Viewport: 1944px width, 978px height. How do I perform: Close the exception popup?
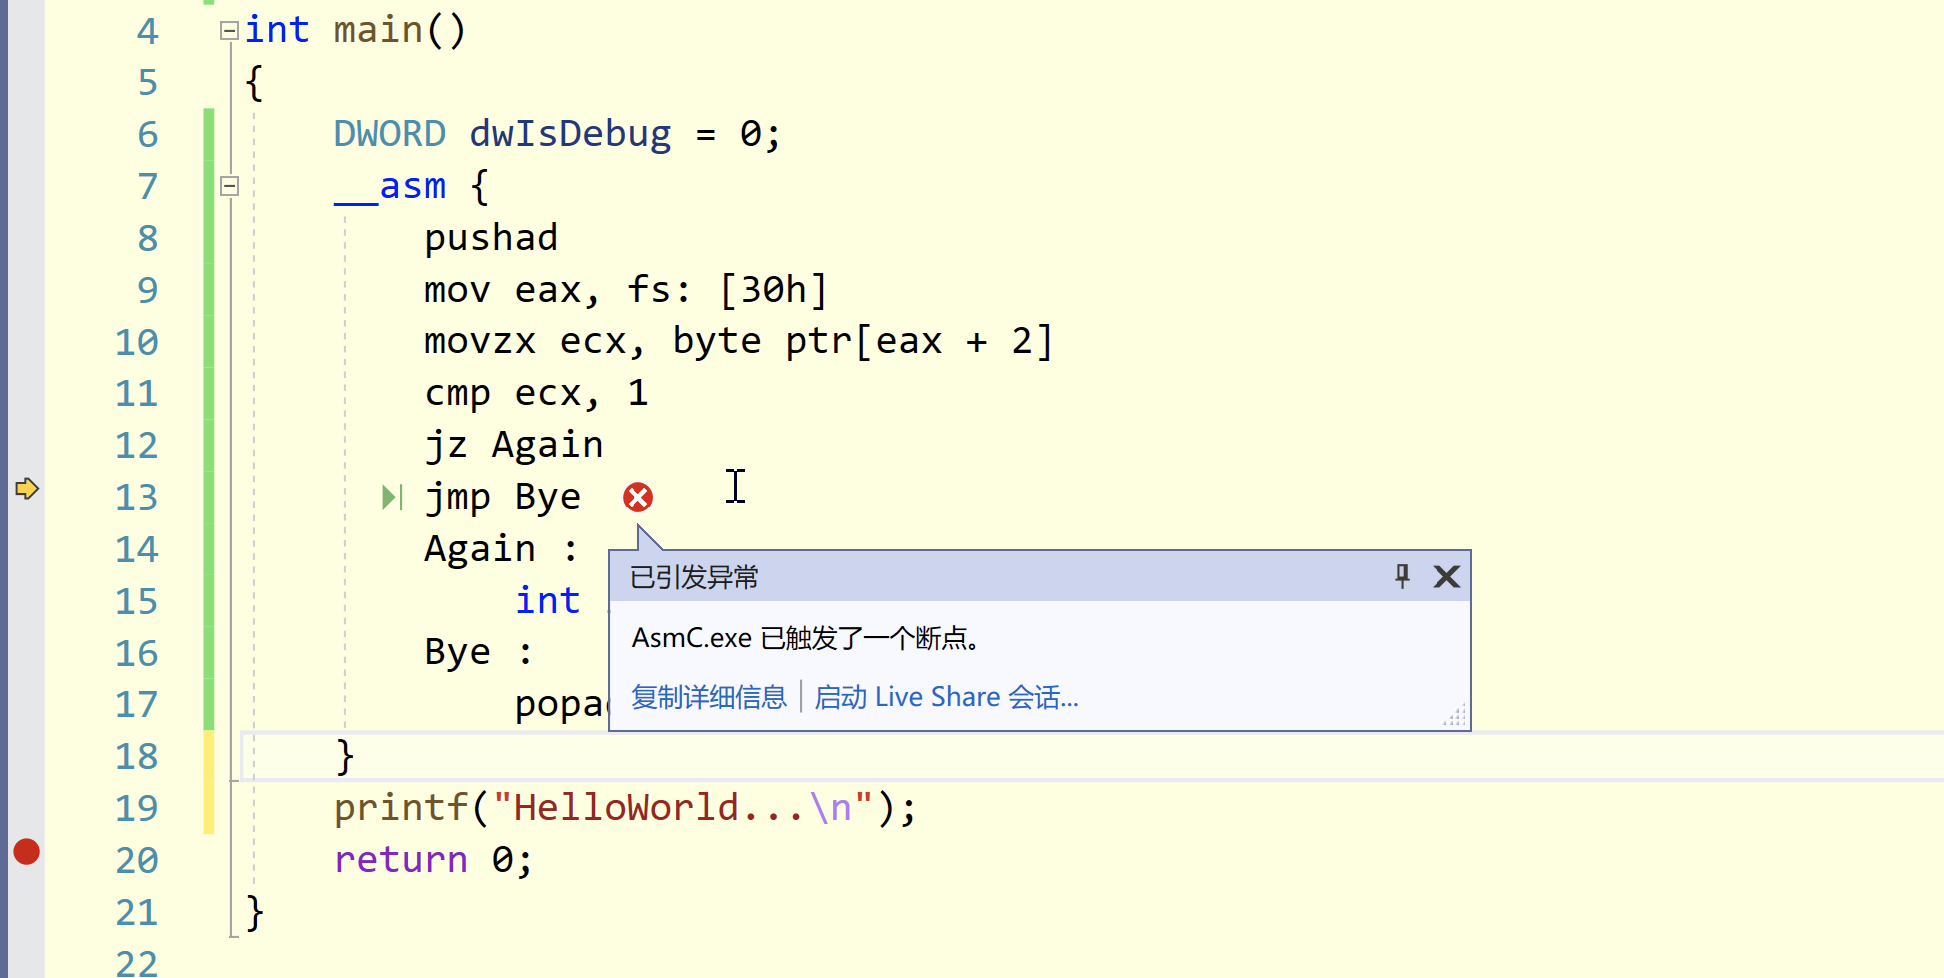1446,576
